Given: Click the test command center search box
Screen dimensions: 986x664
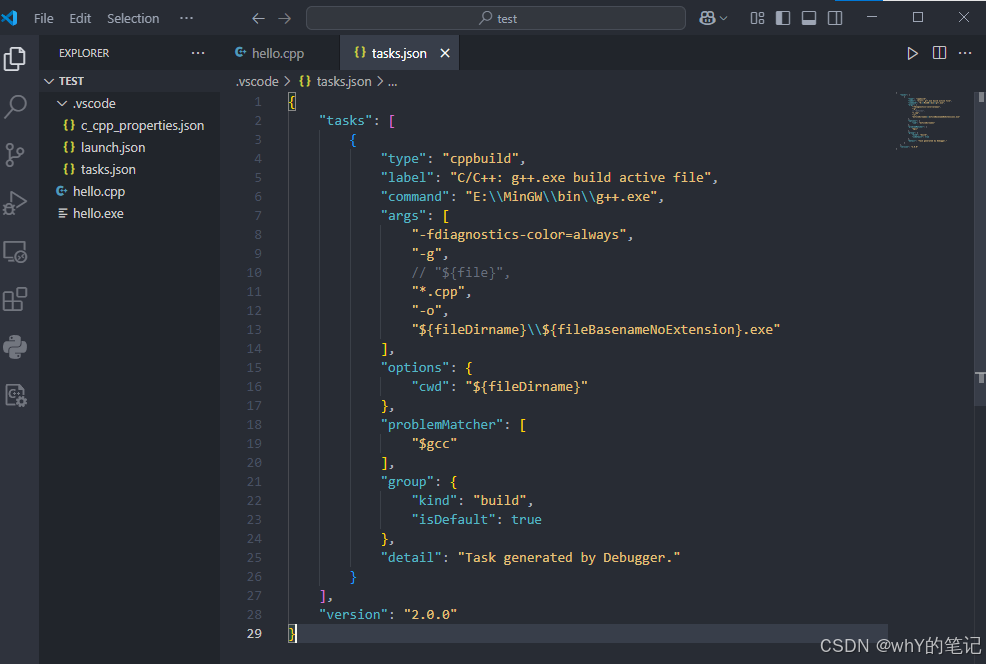Looking at the screenshot, I should pyautogui.click(x=496, y=18).
